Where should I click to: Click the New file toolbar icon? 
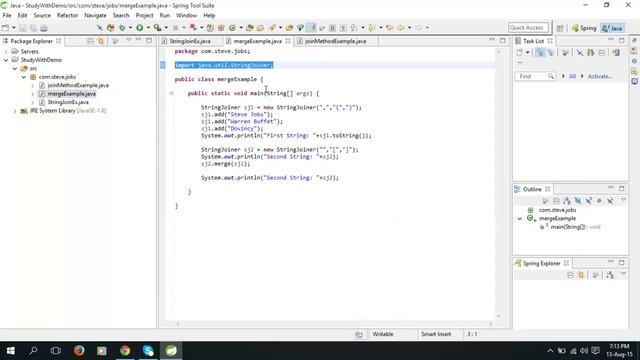[5, 28]
